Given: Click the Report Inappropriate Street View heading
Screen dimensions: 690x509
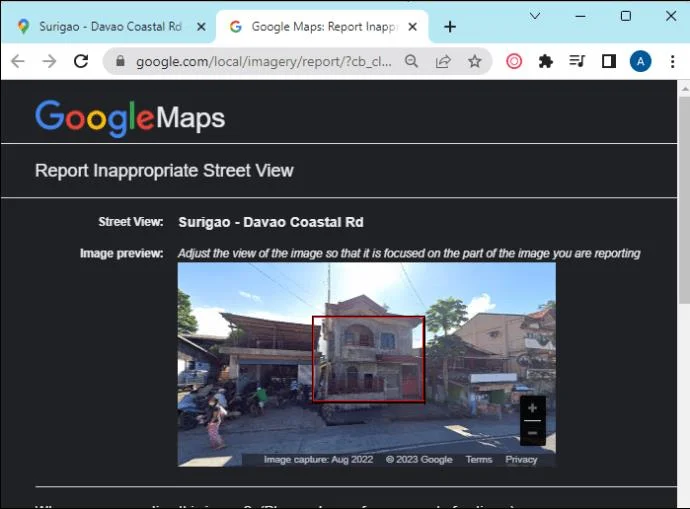Looking at the screenshot, I should click(x=164, y=171).
